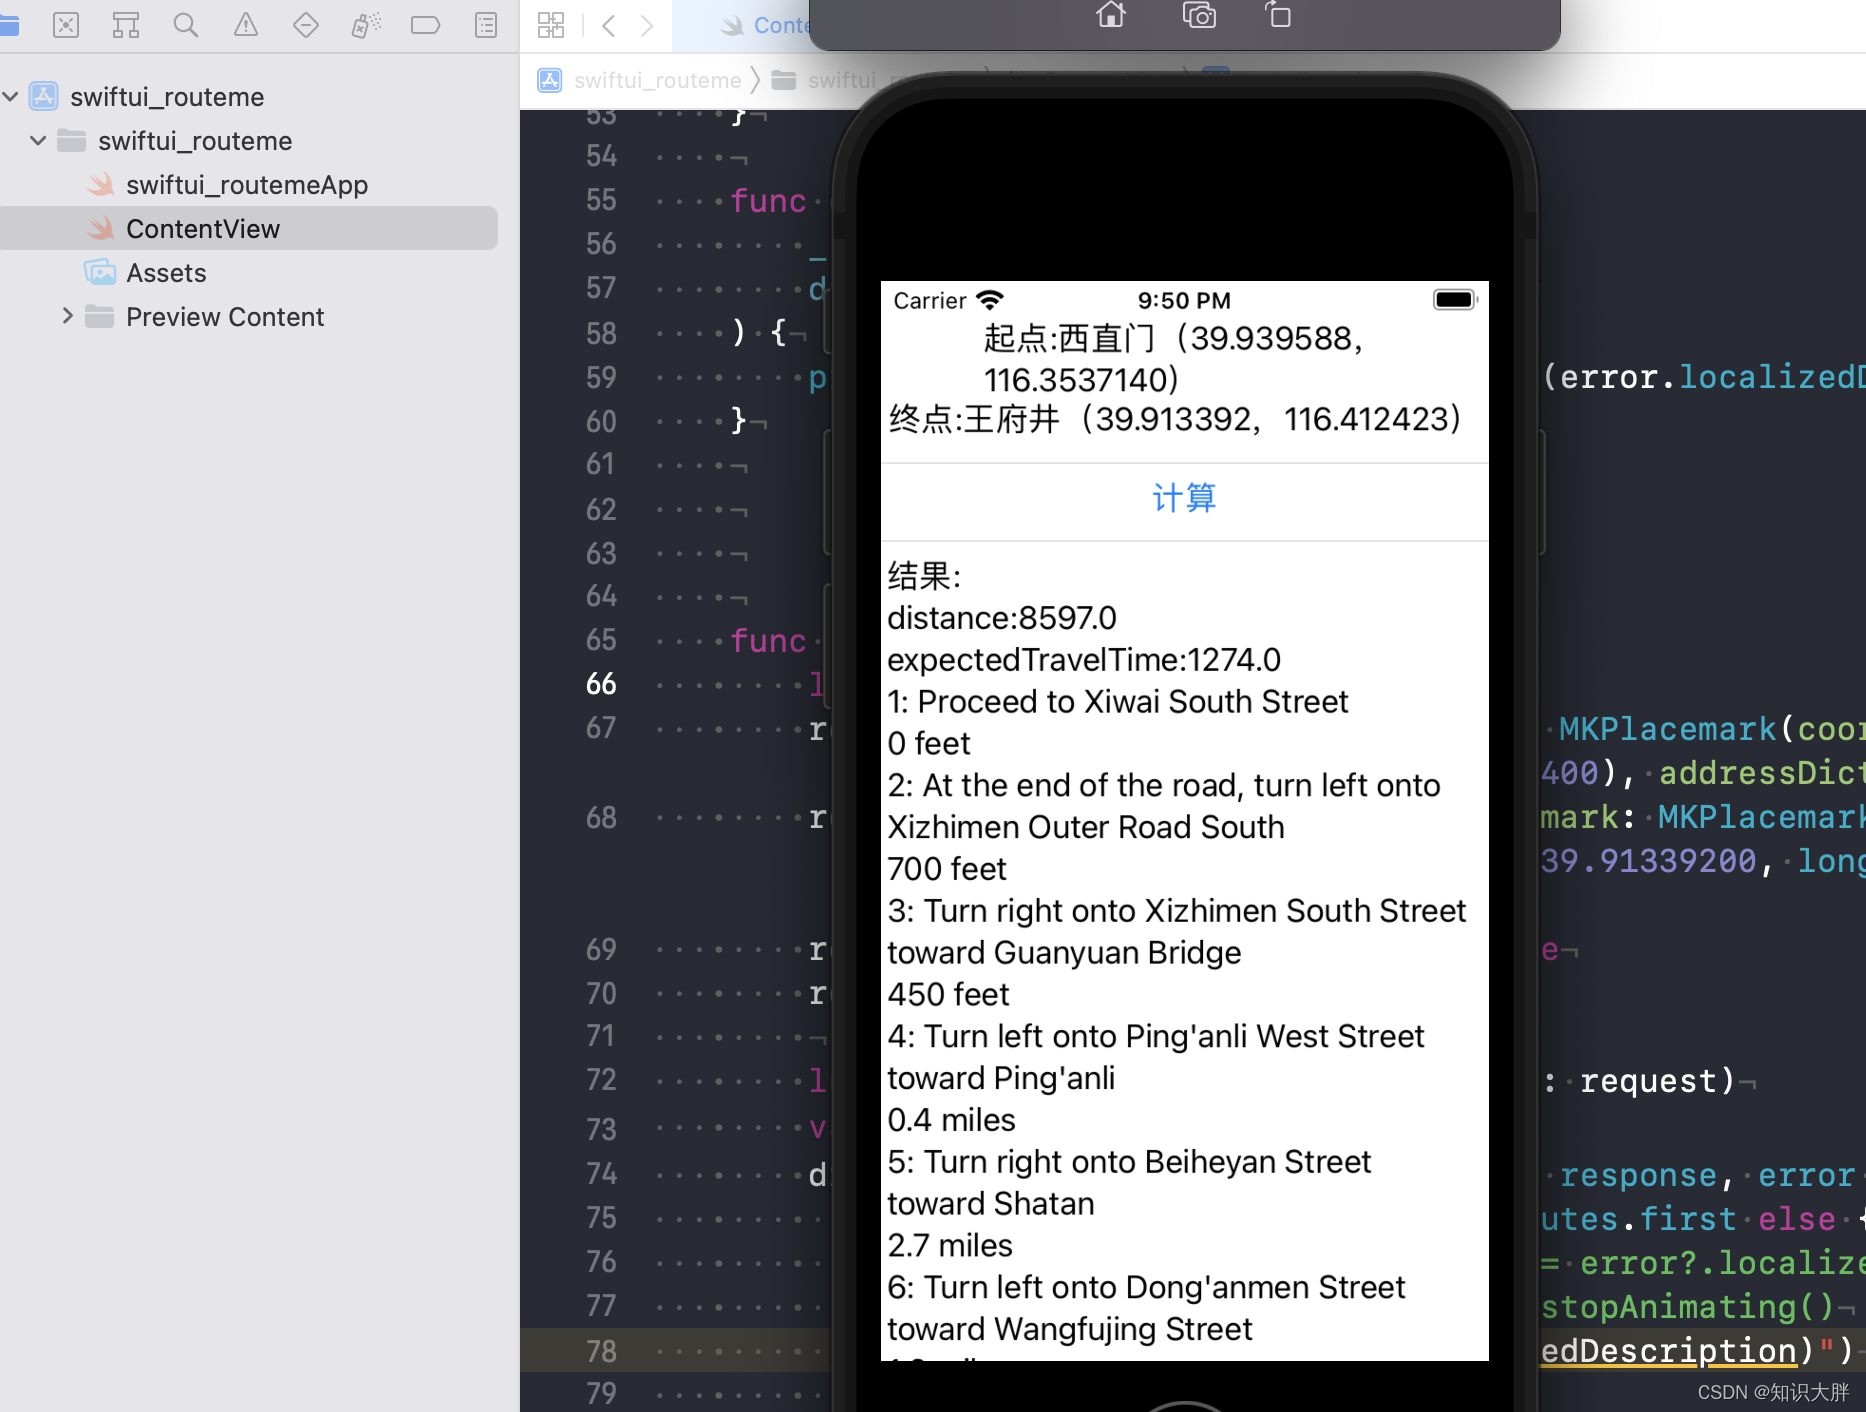The image size is (1866, 1412).
Task: Click the simulator screenshot camera icon
Action: tap(1198, 16)
